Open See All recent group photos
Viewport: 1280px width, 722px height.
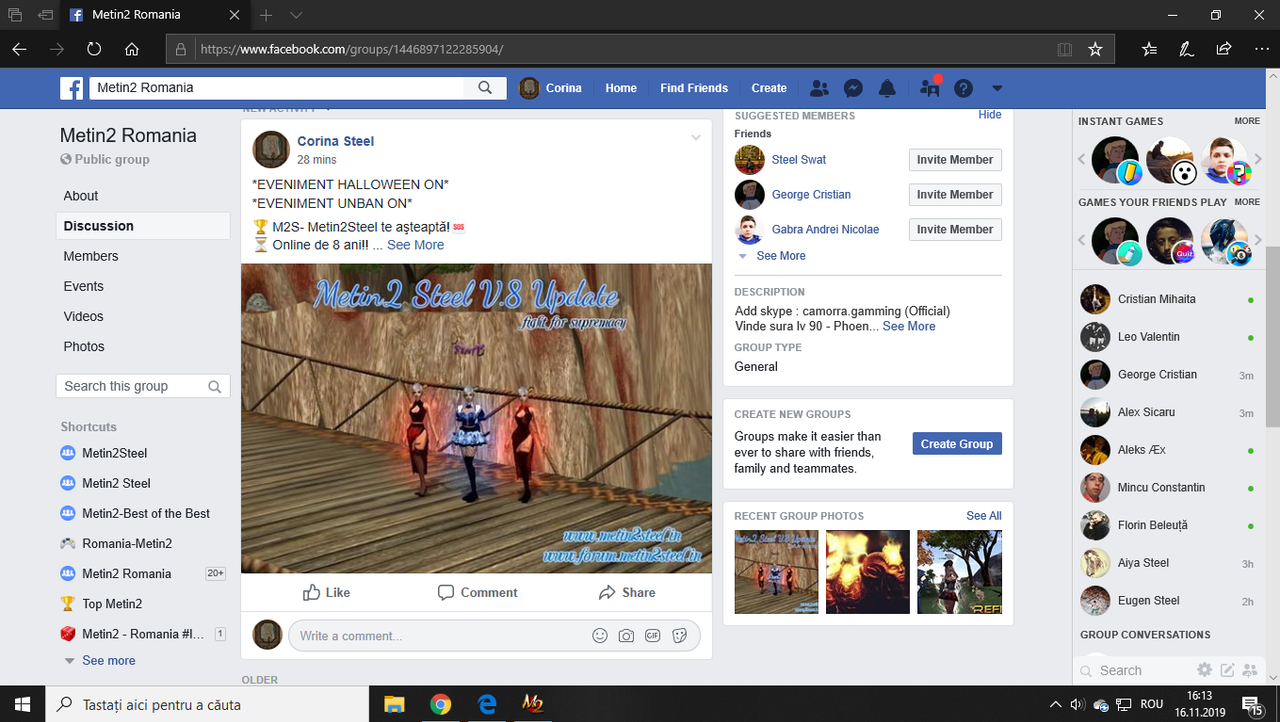point(984,516)
